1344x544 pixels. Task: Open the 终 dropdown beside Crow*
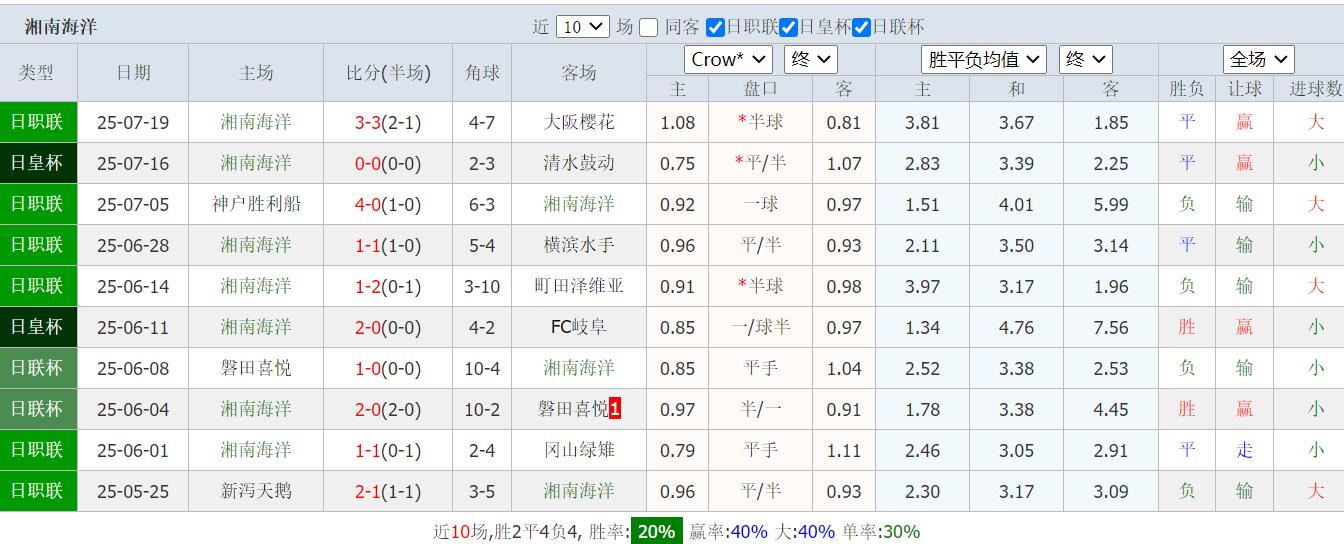click(811, 59)
